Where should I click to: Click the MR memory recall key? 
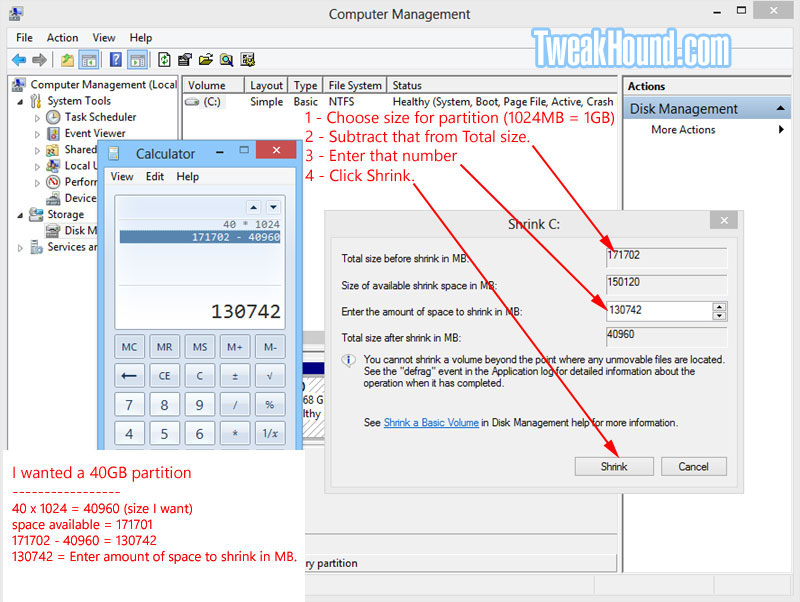(x=164, y=347)
